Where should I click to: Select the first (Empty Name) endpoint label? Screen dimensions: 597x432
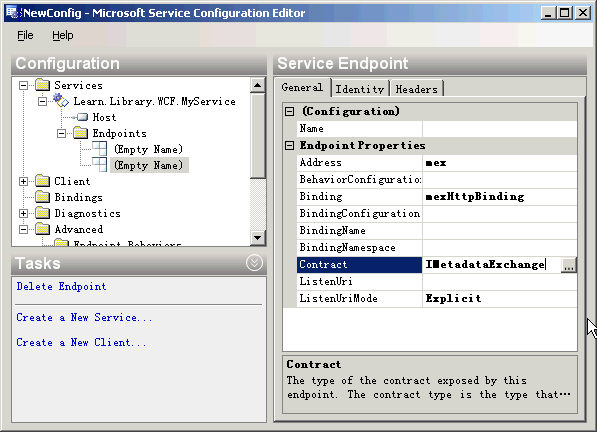coord(148,149)
